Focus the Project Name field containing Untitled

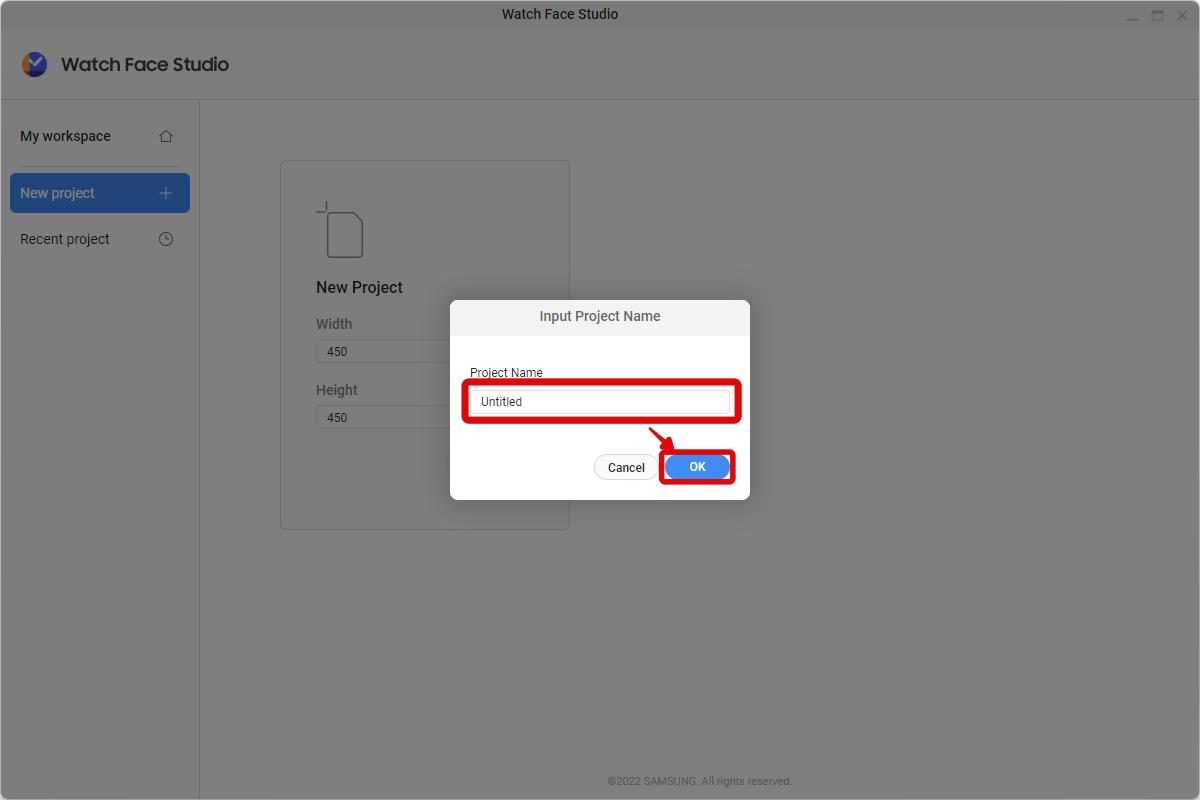600,402
